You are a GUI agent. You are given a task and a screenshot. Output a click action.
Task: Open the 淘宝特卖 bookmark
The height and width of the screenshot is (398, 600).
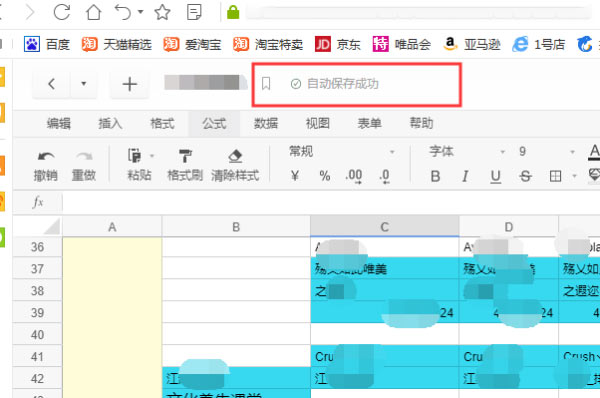pyautogui.click(x=268, y=44)
